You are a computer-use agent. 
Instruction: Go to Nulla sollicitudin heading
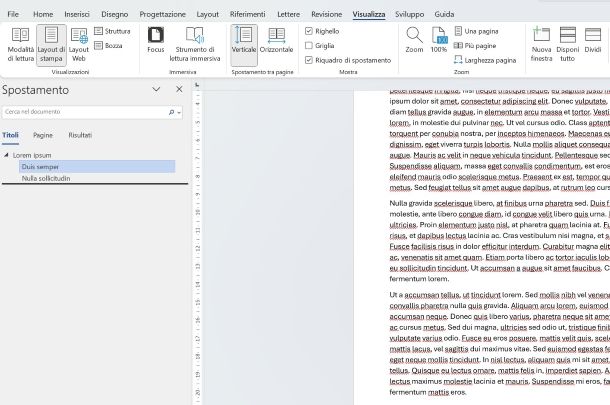tap(46, 178)
